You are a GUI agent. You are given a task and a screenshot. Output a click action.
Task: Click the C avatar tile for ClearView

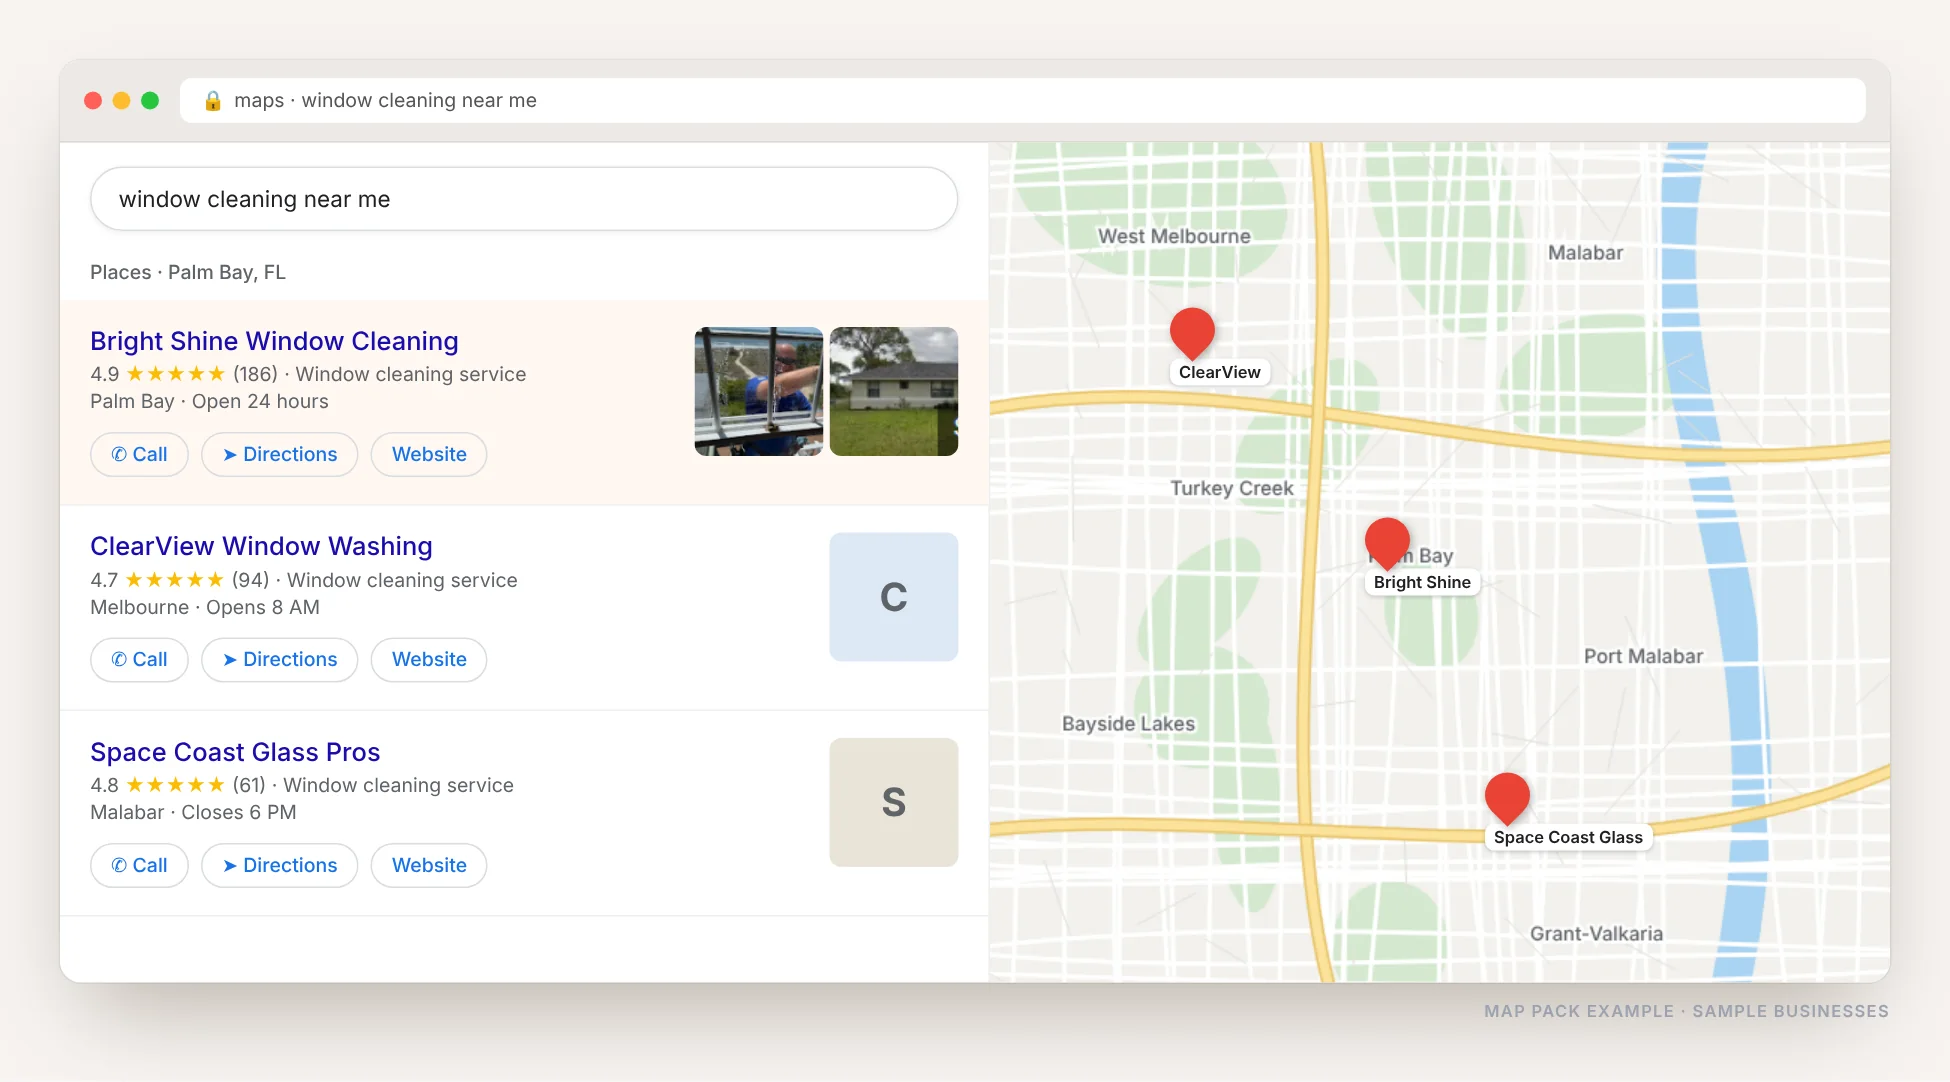pyautogui.click(x=894, y=597)
